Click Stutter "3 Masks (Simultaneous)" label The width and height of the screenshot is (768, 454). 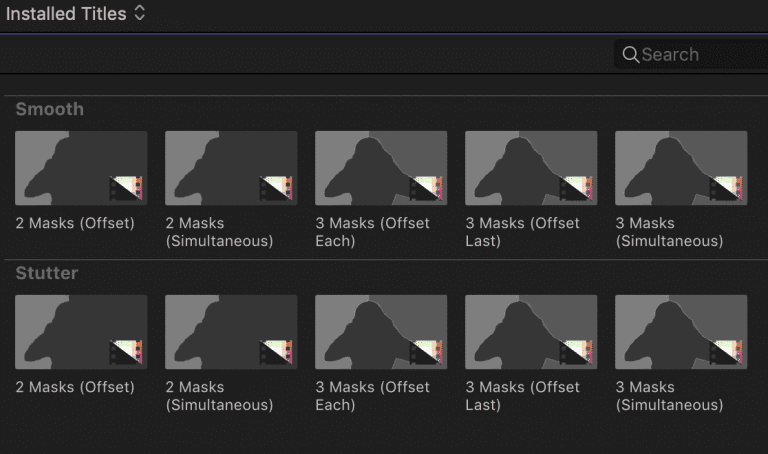(670, 396)
